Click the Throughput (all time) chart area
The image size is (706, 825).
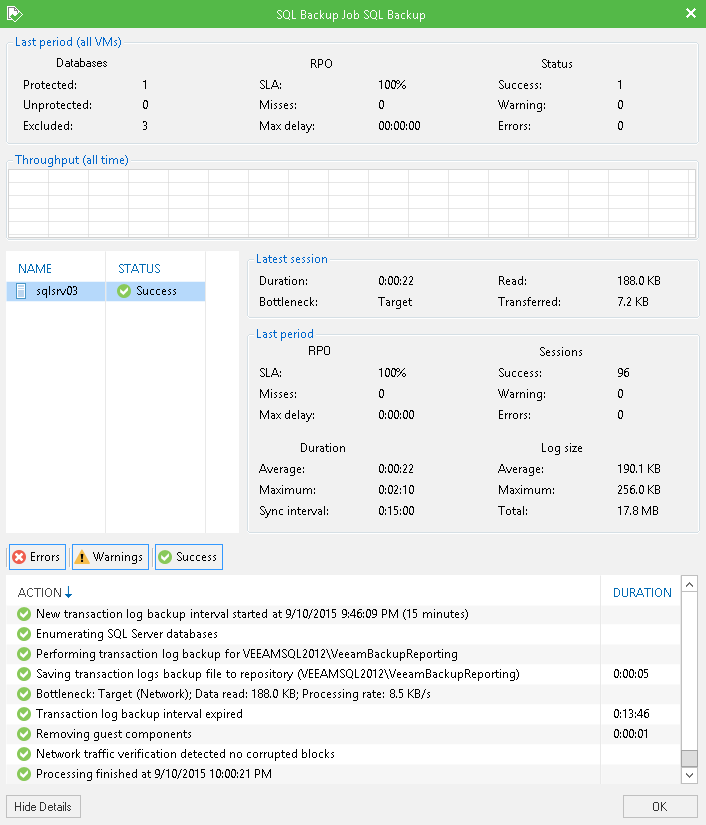(x=352, y=203)
